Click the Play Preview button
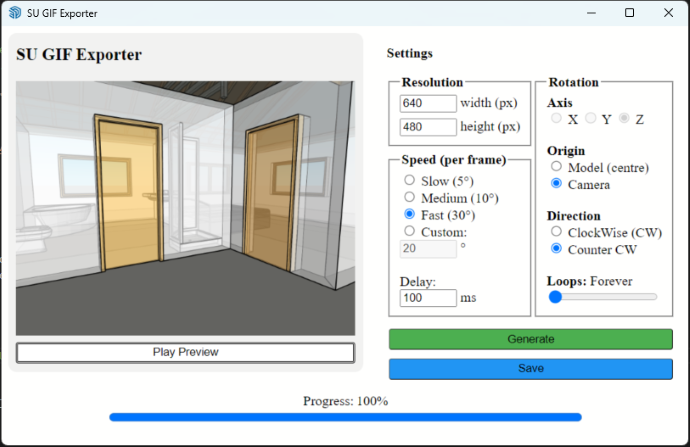The image size is (690, 447). point(185,352)
